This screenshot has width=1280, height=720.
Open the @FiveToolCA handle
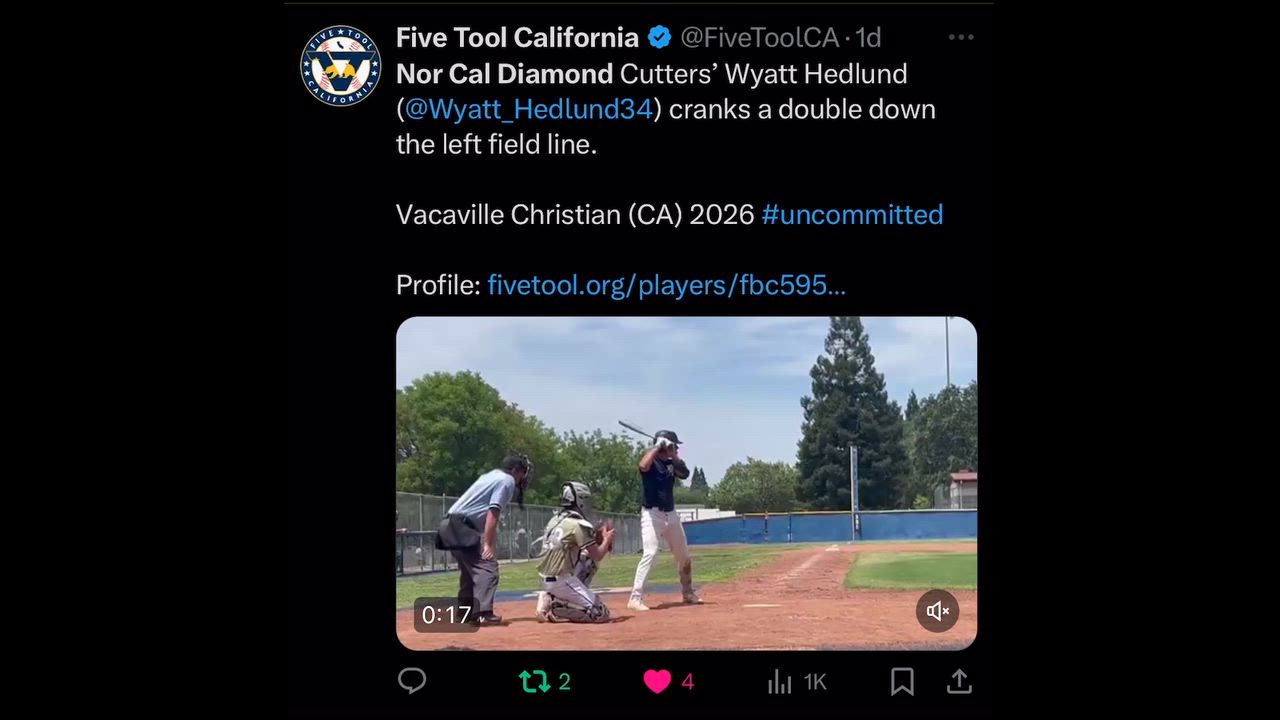click(x=759, y=38)
